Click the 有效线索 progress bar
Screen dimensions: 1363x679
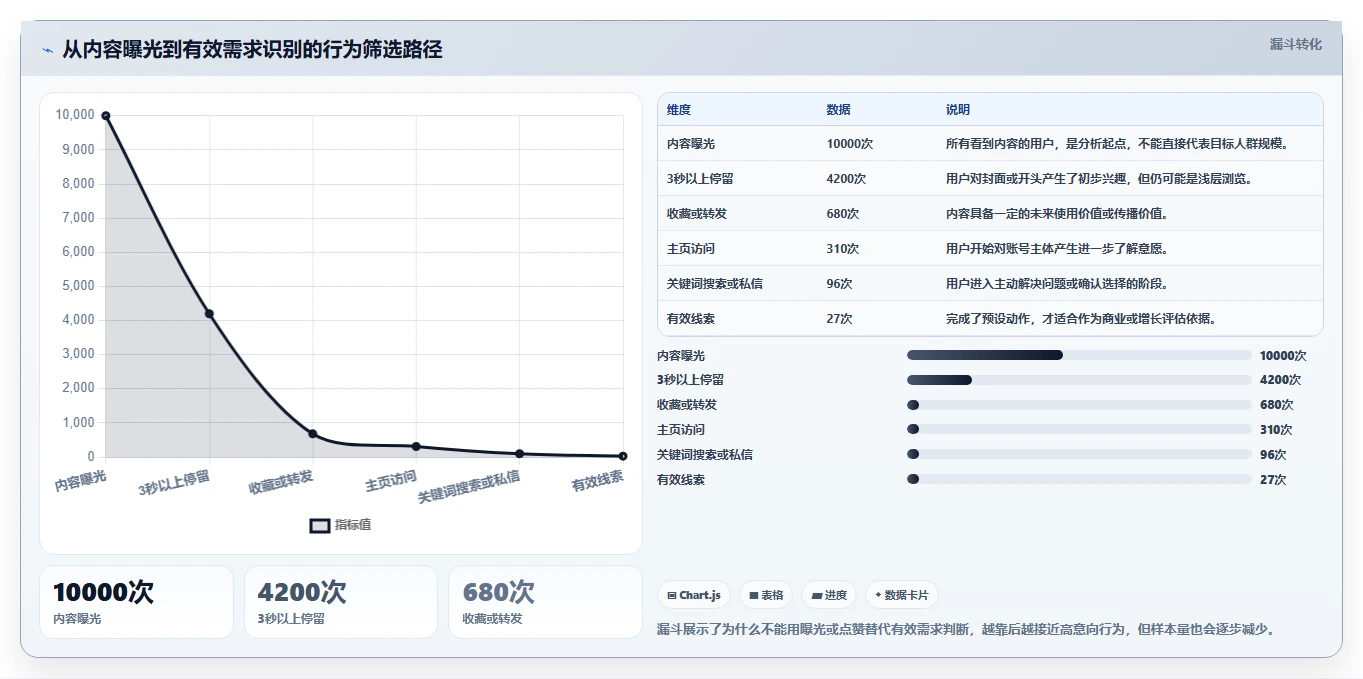click(x=1079, y=479)
